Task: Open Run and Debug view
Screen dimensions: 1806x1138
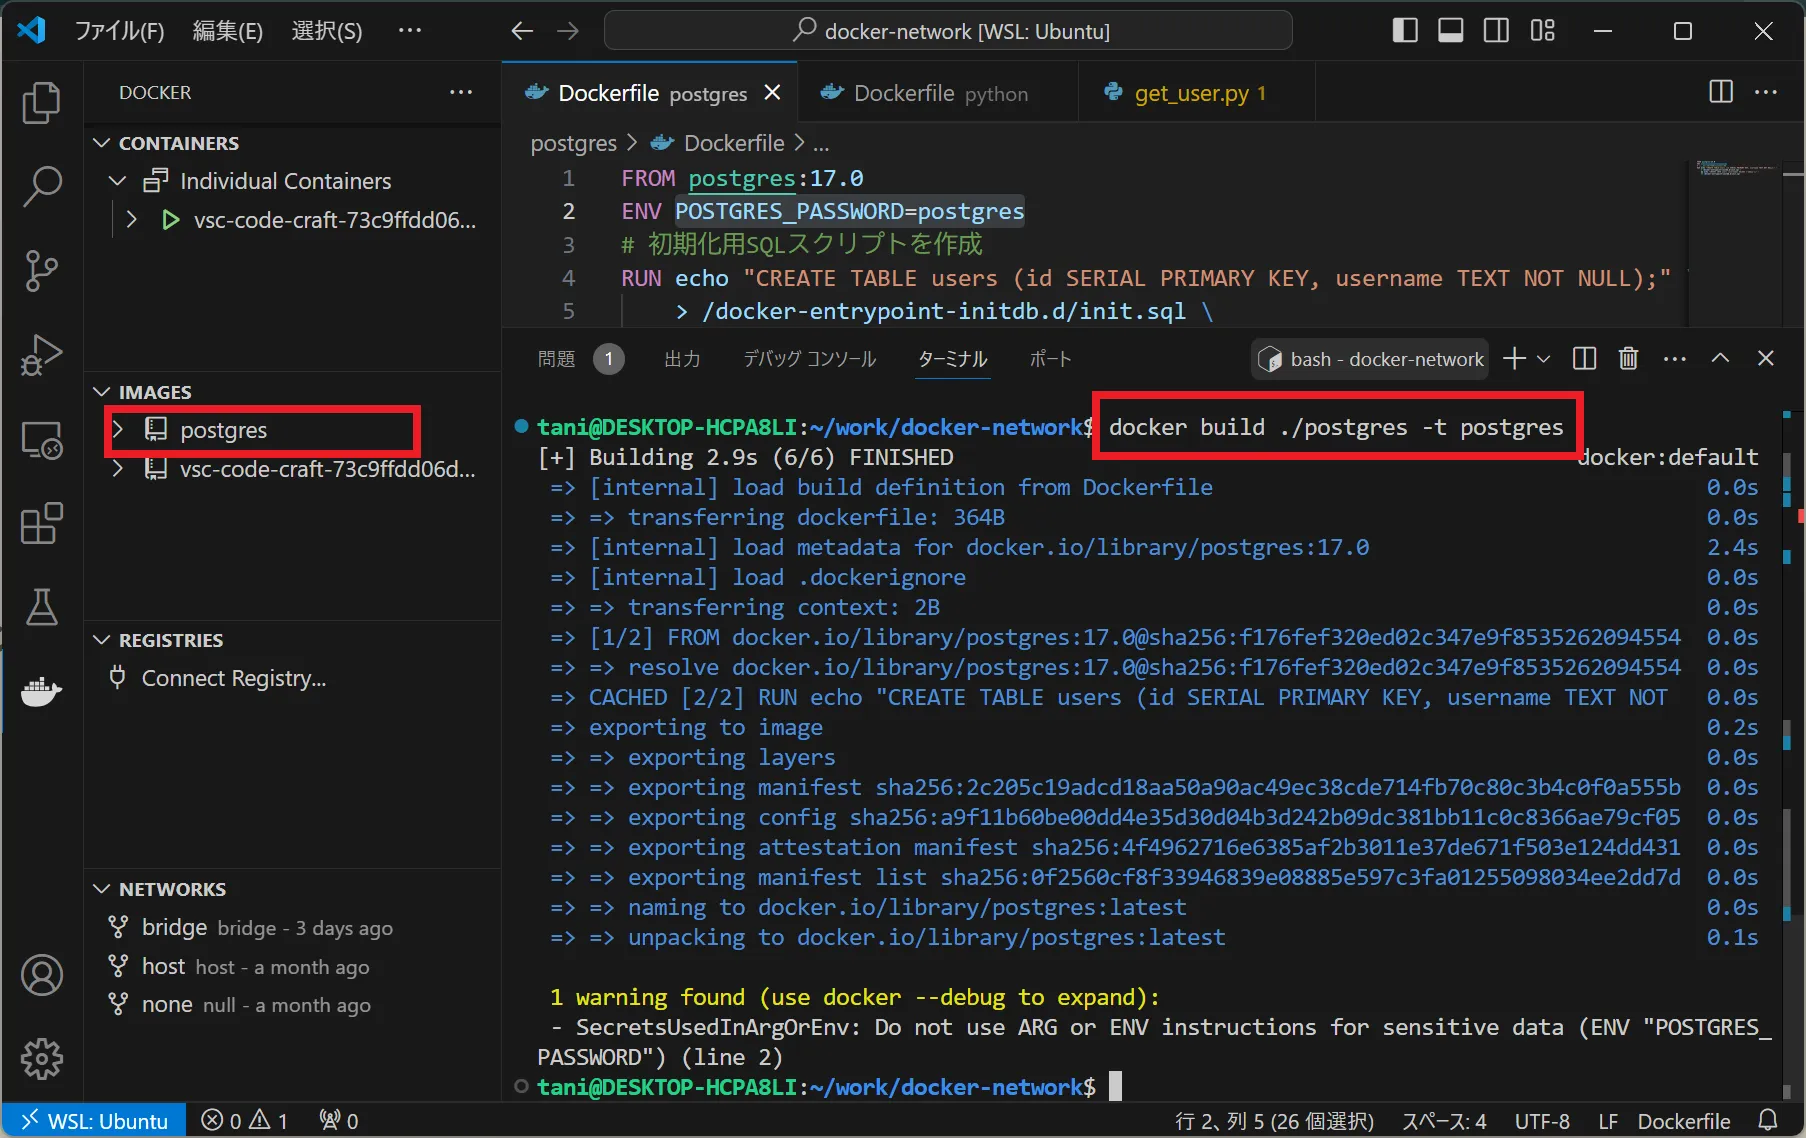Action: click(41, 354)
